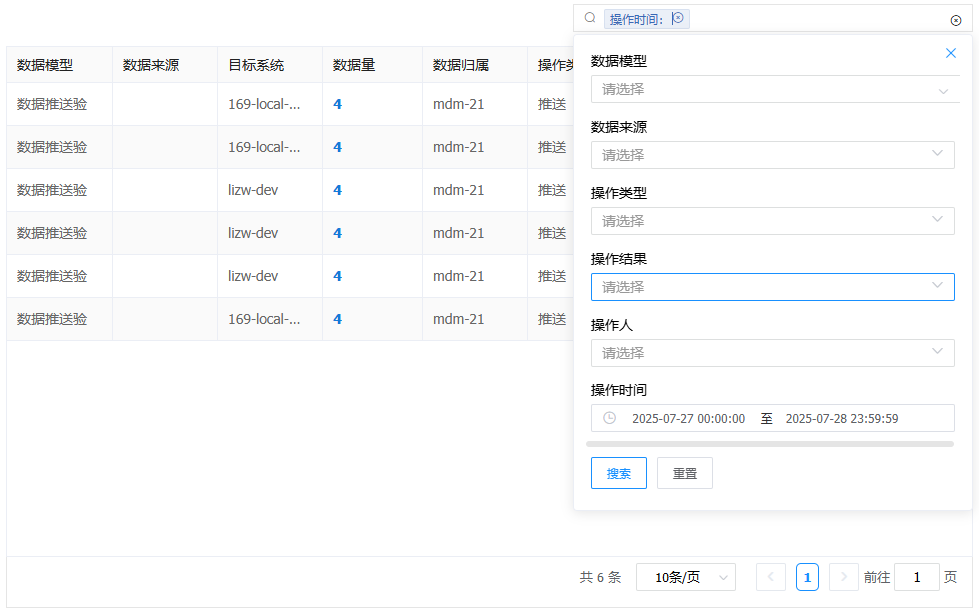Go to previous page arrow
The width and height of the screenshot is (979, 613).
coord(771,577)
